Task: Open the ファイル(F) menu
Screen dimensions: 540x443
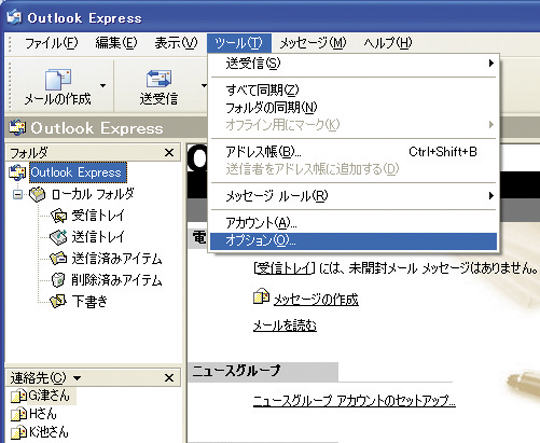Action: (51, 43)
